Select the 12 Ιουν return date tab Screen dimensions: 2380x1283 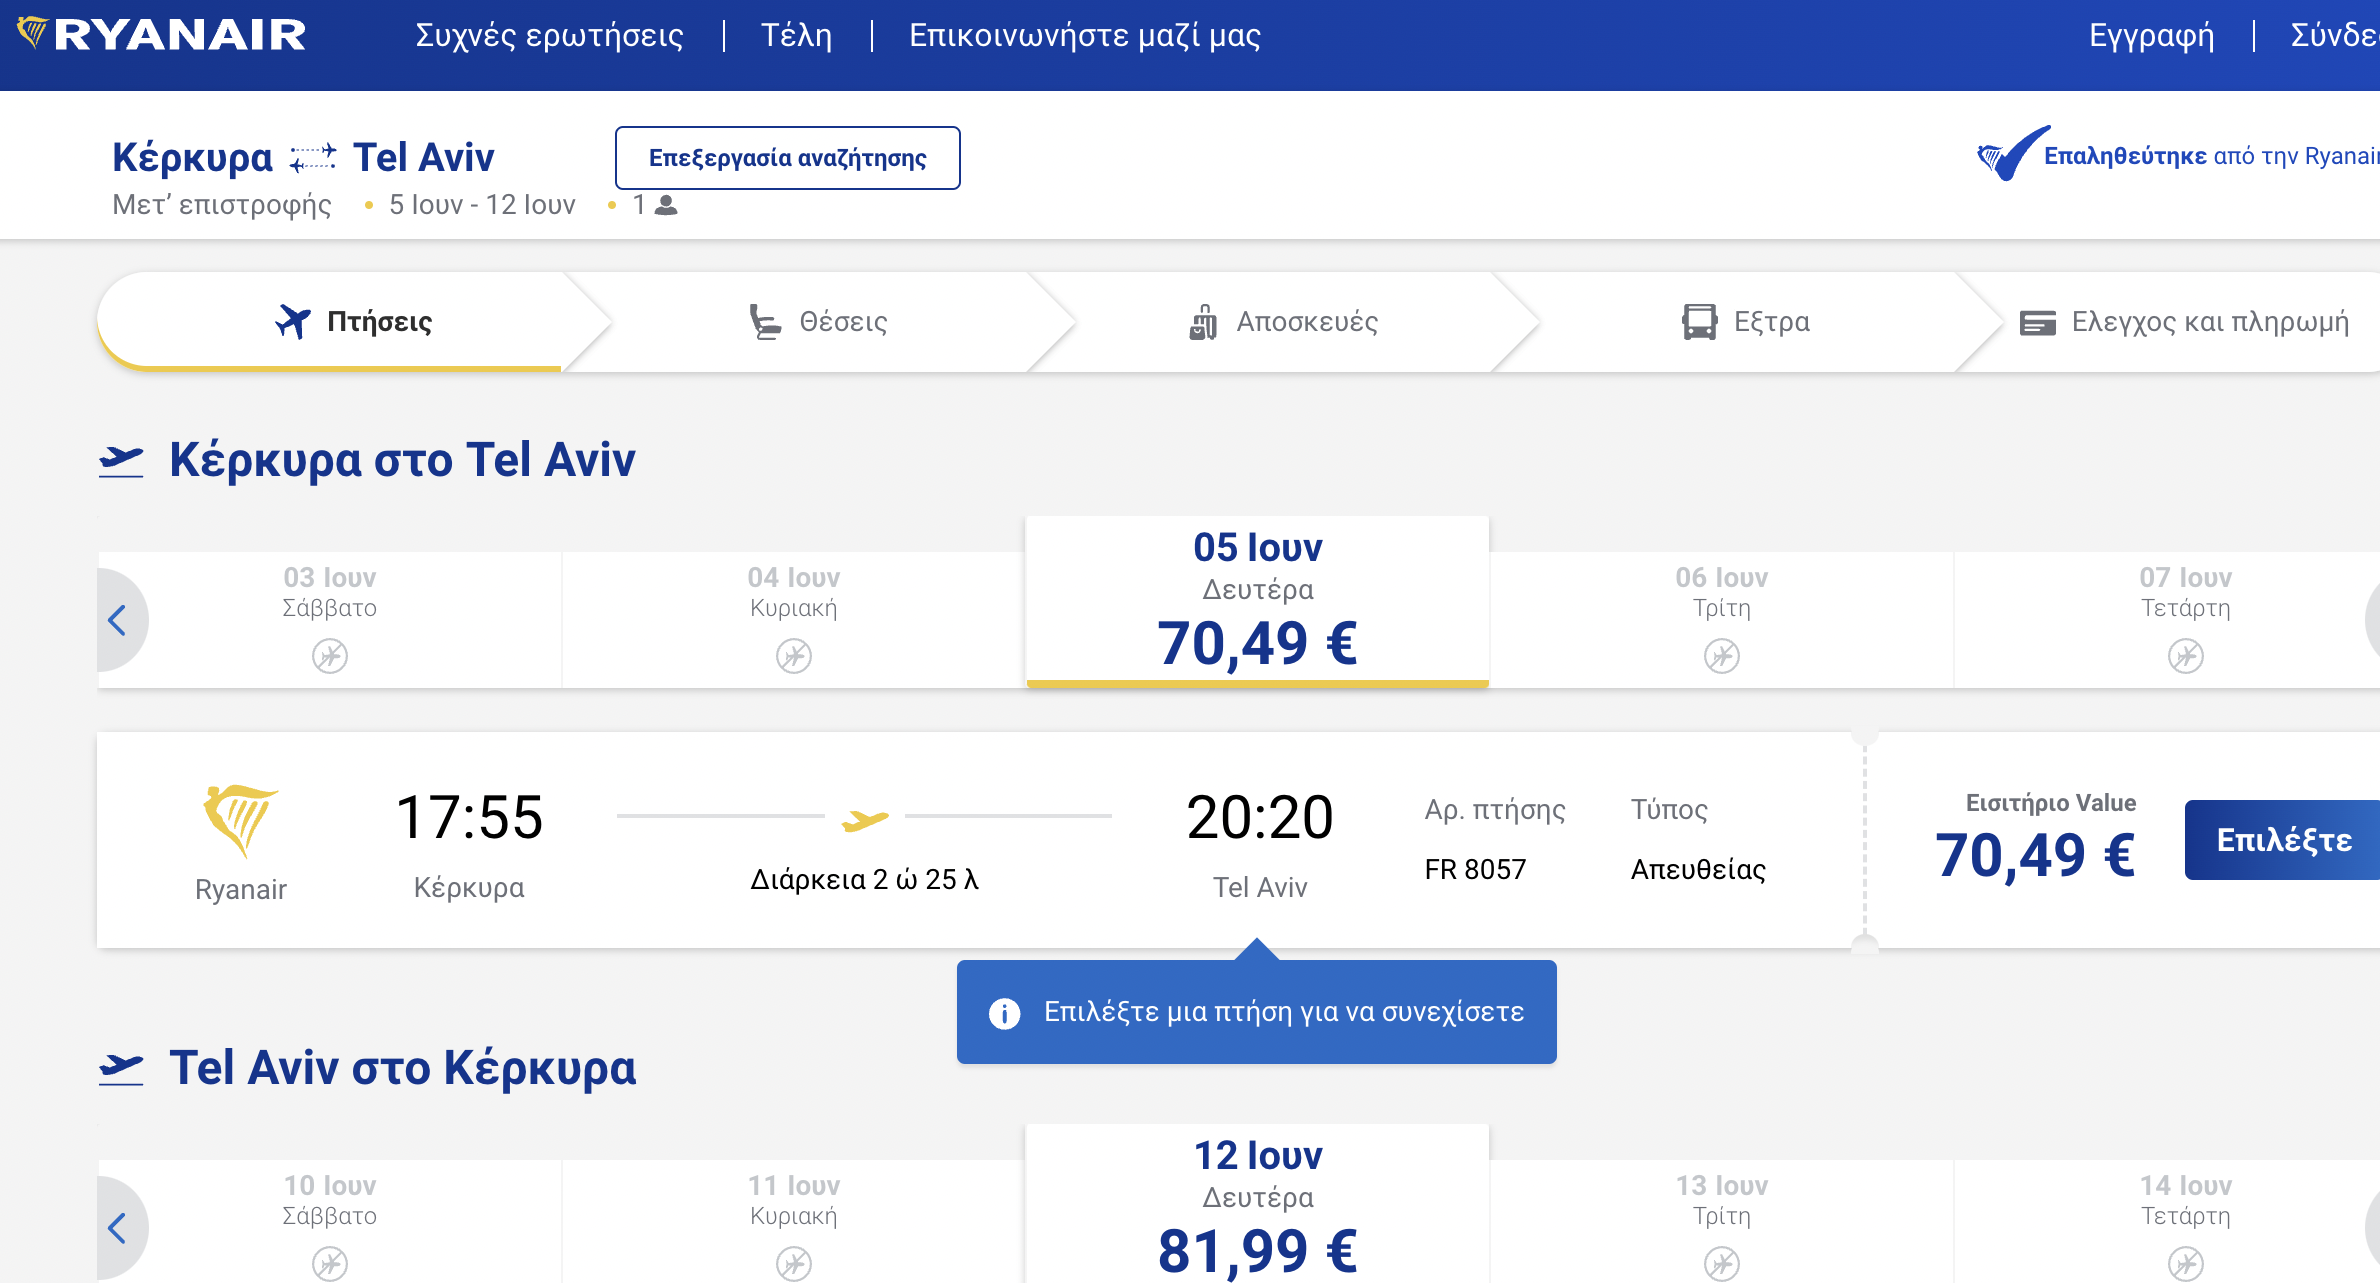coord(1257,1204)
